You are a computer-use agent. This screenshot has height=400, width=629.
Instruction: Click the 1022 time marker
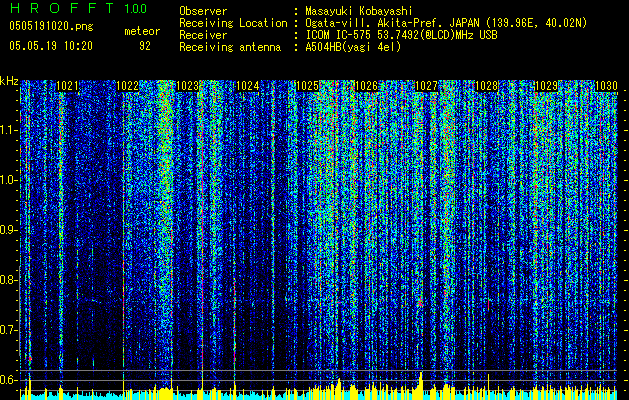click(x=128, y=86)
